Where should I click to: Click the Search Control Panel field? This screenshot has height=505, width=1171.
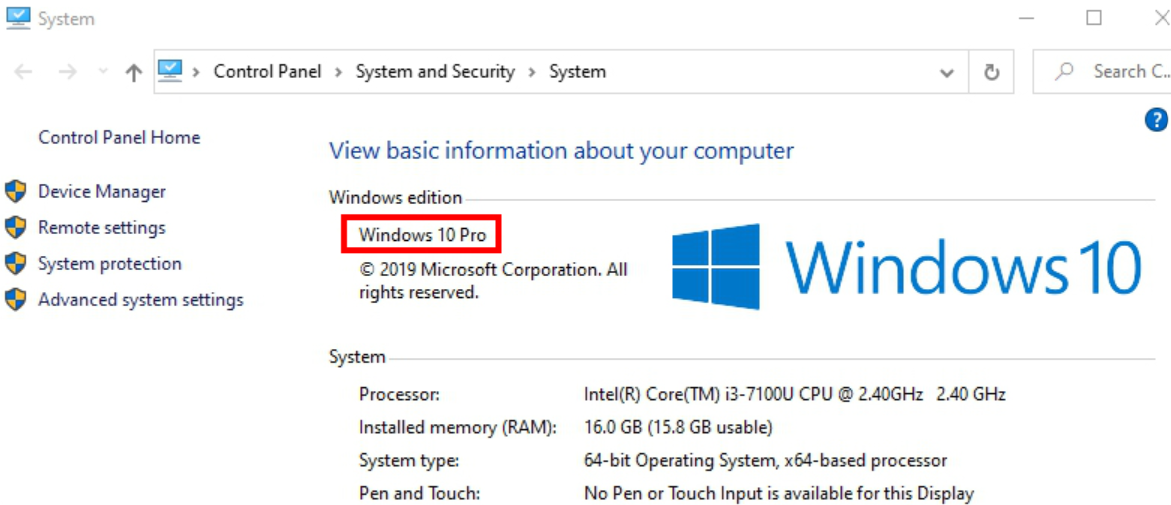point(1102,72)
